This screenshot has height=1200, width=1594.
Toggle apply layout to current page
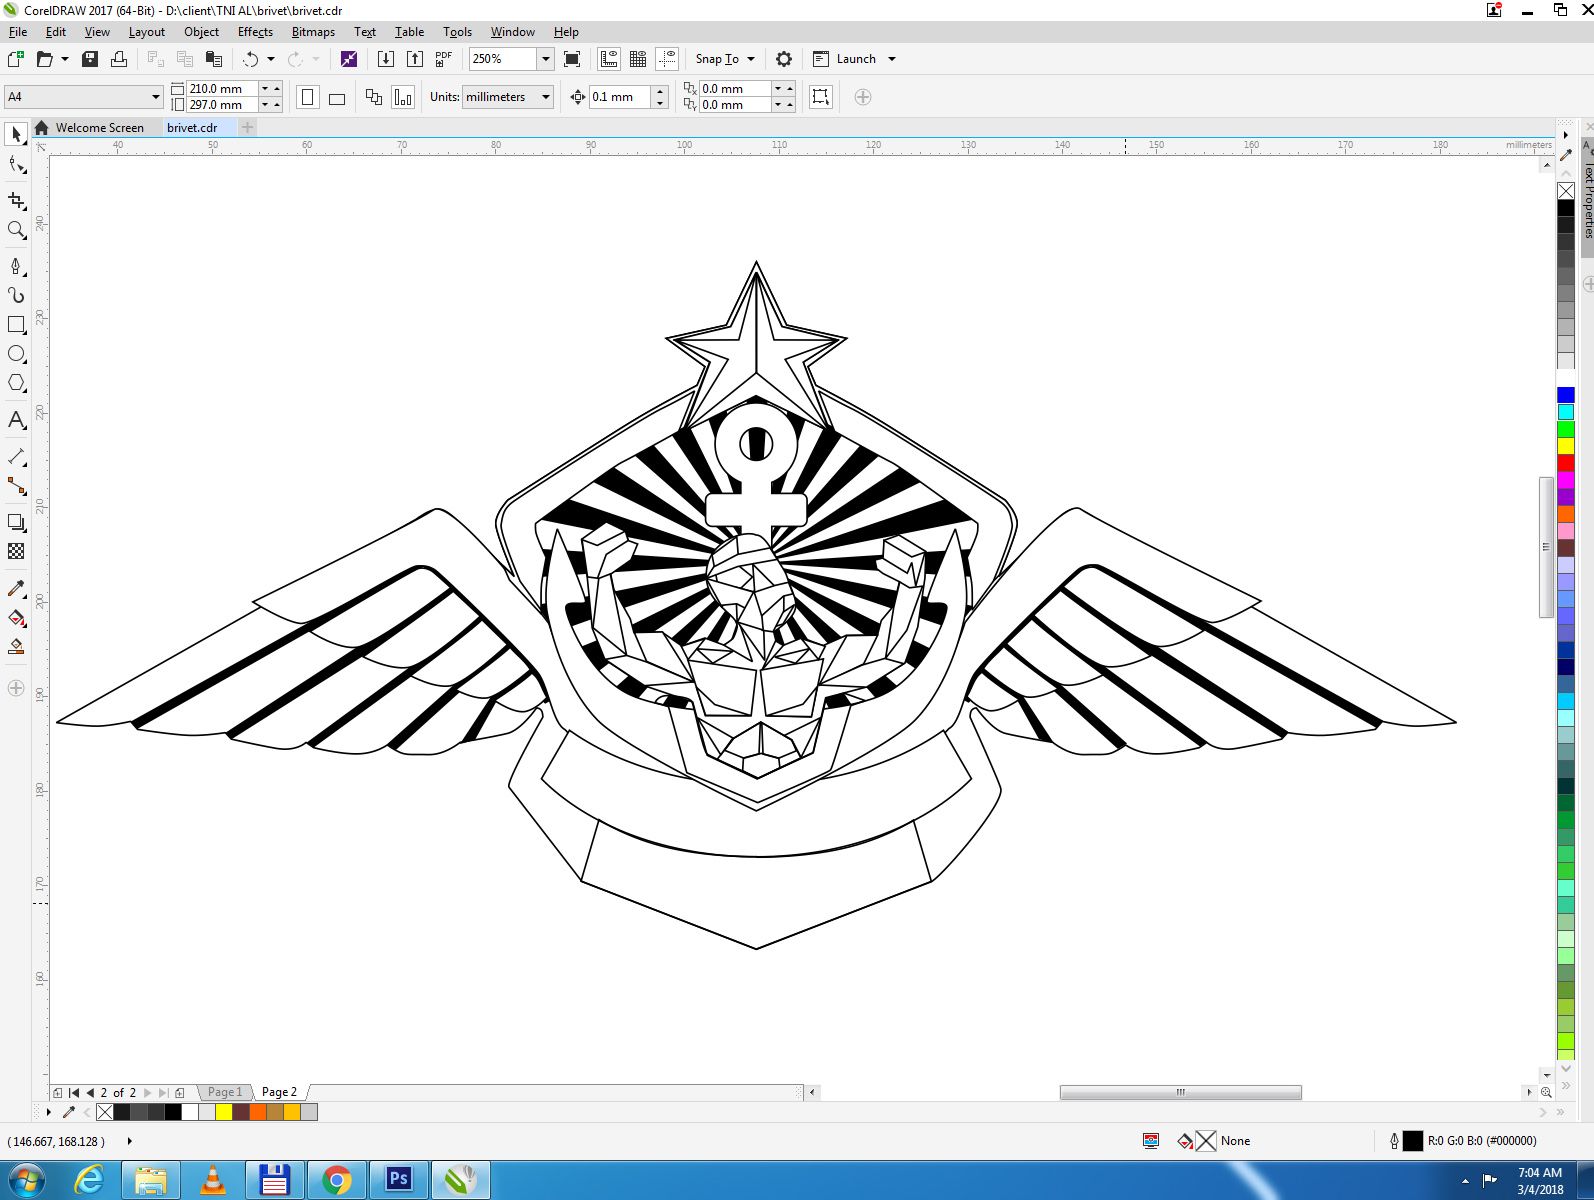(x=403, y=97)
